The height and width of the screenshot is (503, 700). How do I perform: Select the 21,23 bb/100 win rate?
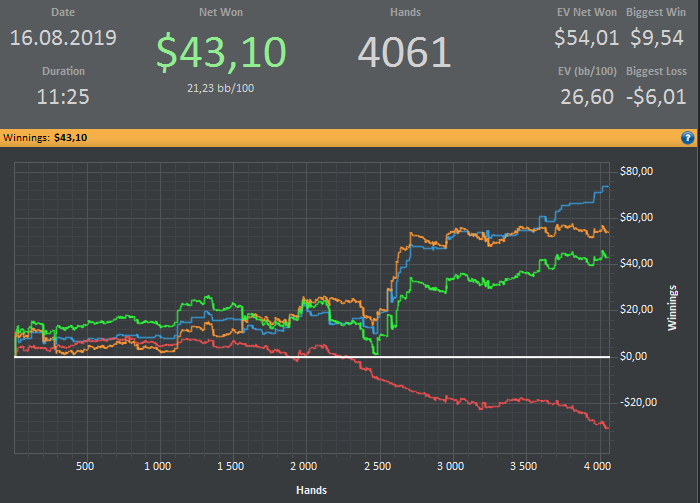tap(221, 88)
